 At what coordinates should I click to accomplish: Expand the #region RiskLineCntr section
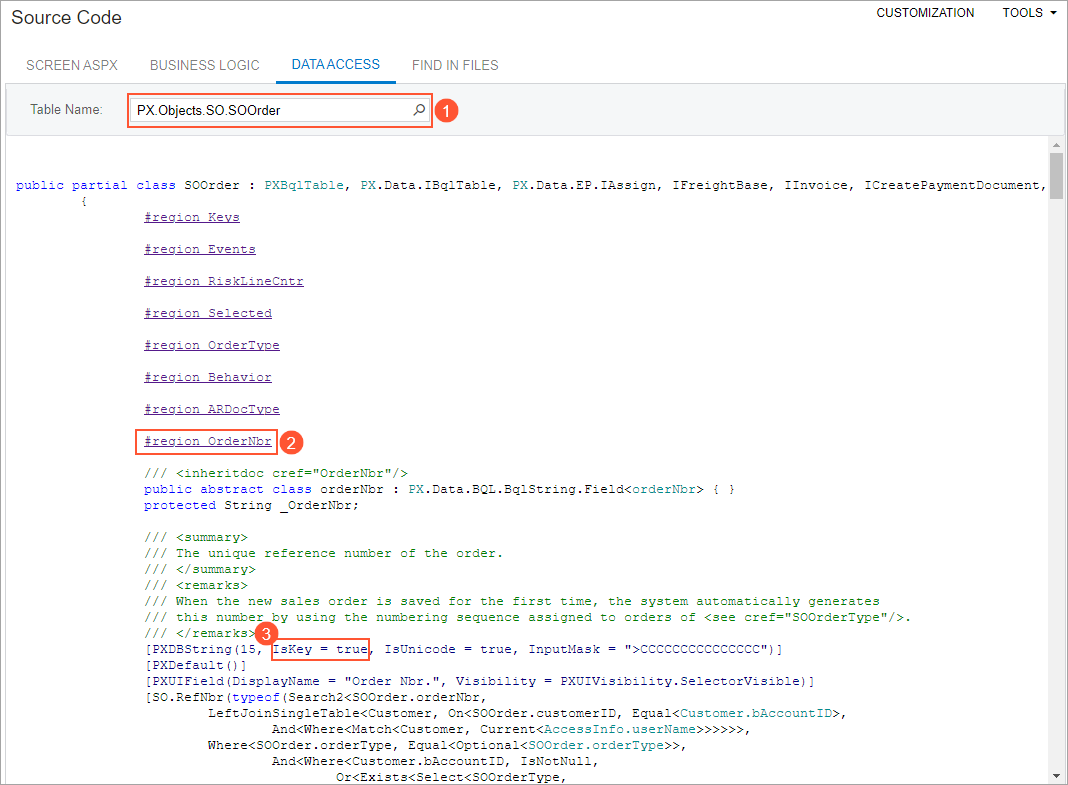pos(224,281)
